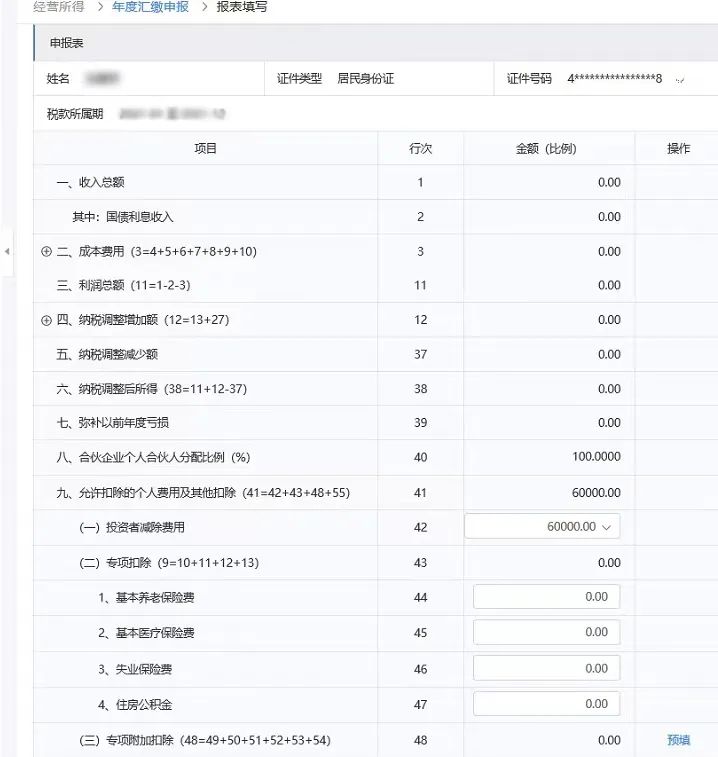The width and height of the screenshot is (718, 757).
Task: Click the 税款所属期 label
Action: click(75, 114)
